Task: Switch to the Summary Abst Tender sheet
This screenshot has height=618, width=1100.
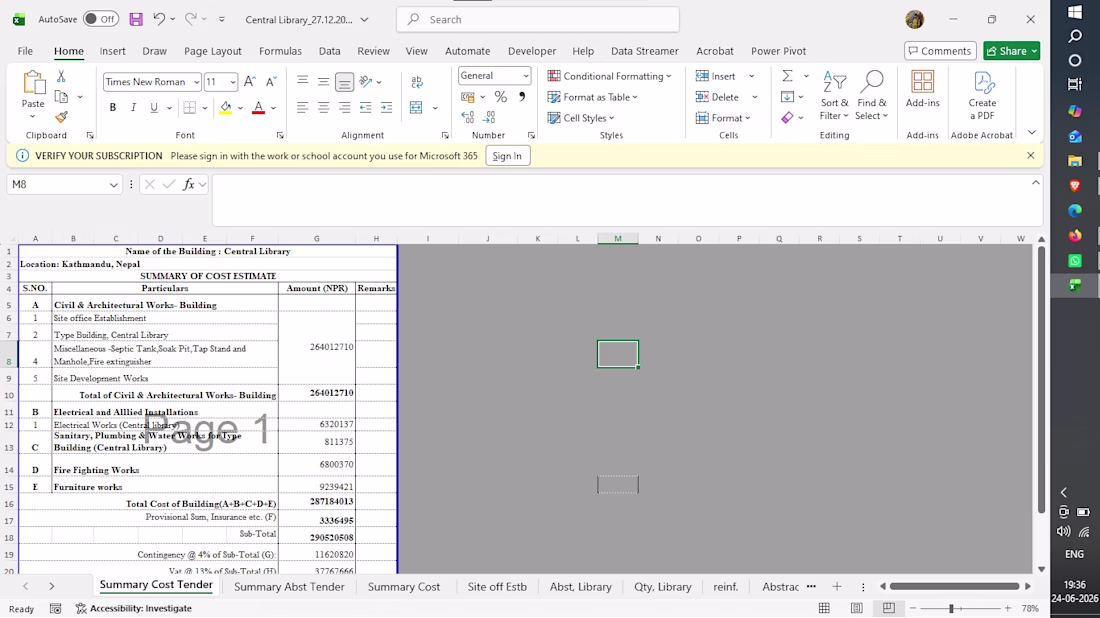Action: [289, 586]
